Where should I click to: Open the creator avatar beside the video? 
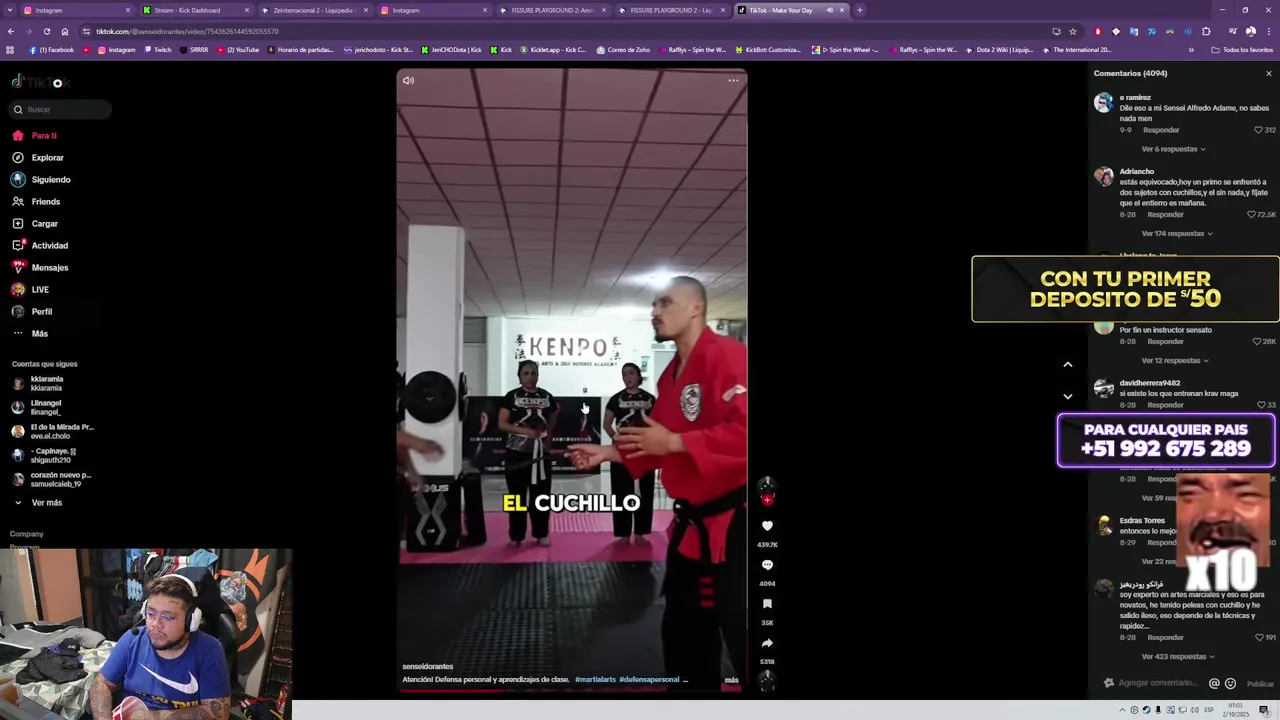767,487
